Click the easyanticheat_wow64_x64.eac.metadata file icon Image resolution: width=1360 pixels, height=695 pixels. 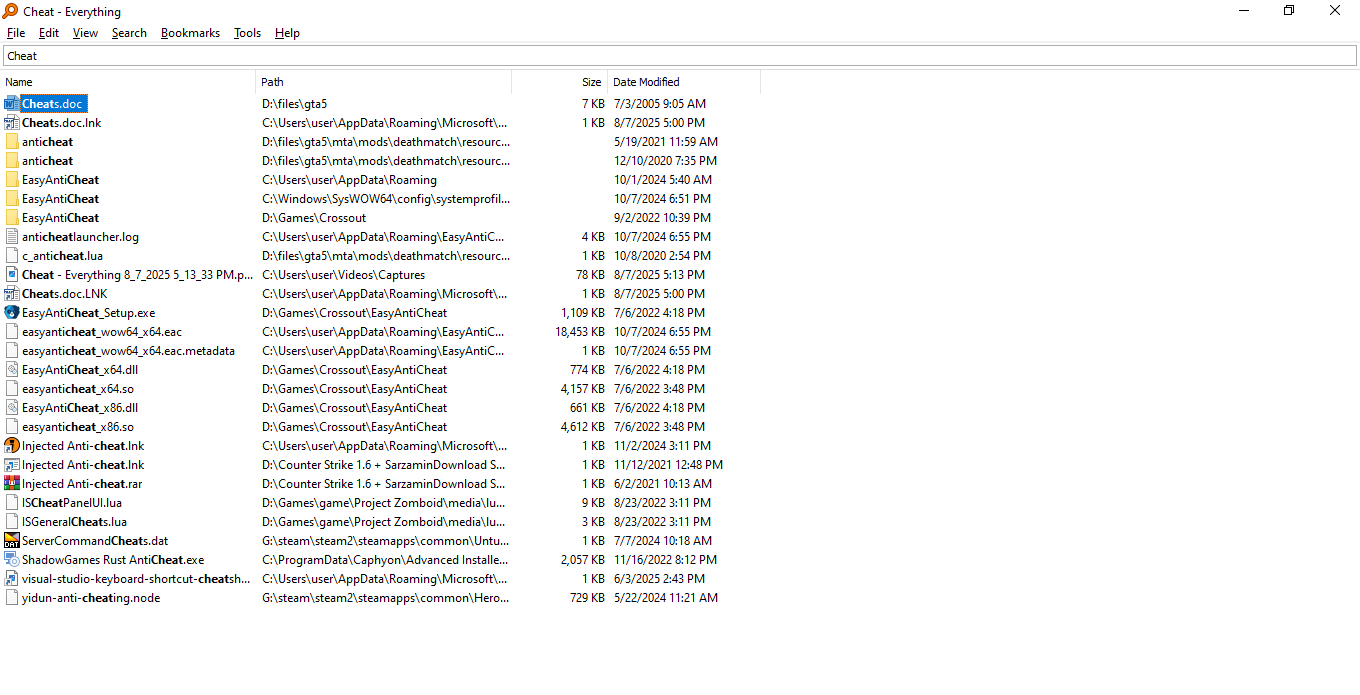[12, 351]
